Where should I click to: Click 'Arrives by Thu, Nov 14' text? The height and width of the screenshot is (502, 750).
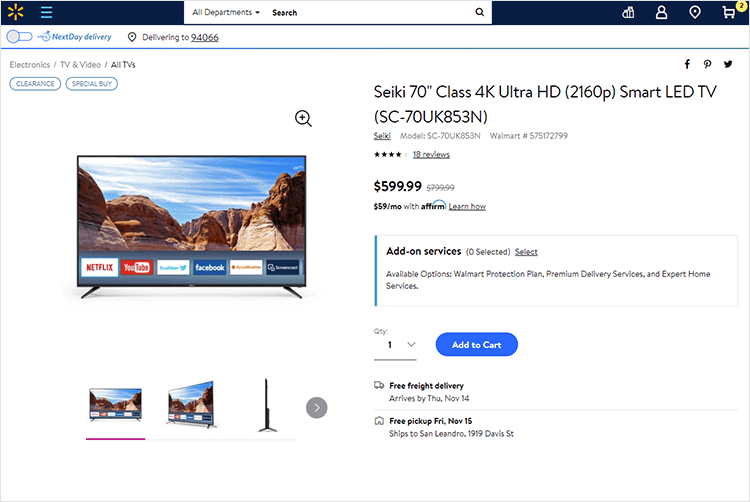[429, 398]
